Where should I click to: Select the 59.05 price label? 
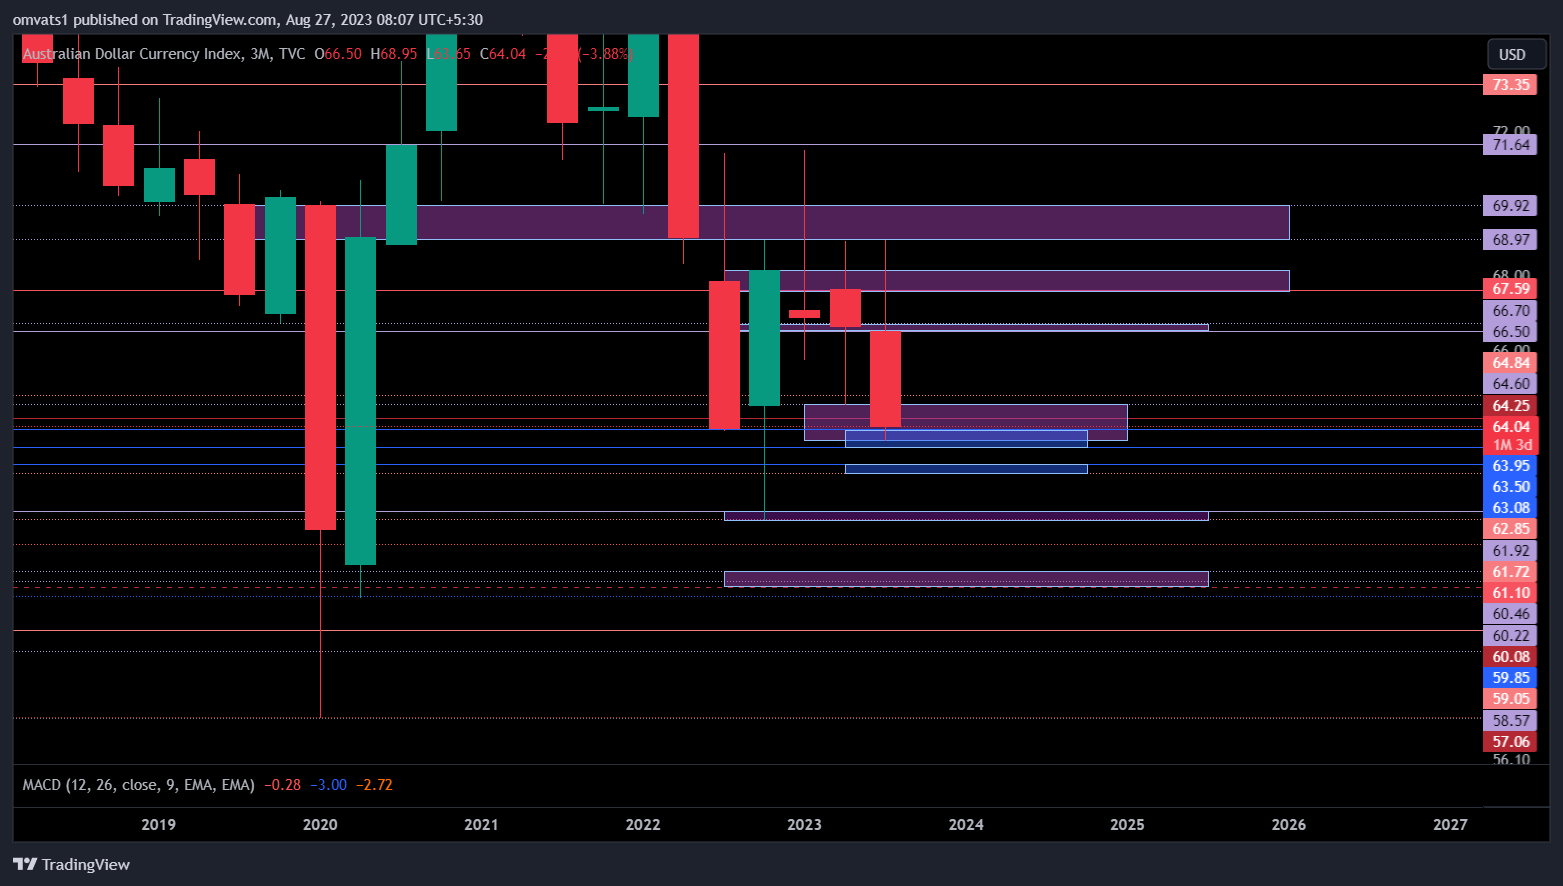(x=1510, y=699)
